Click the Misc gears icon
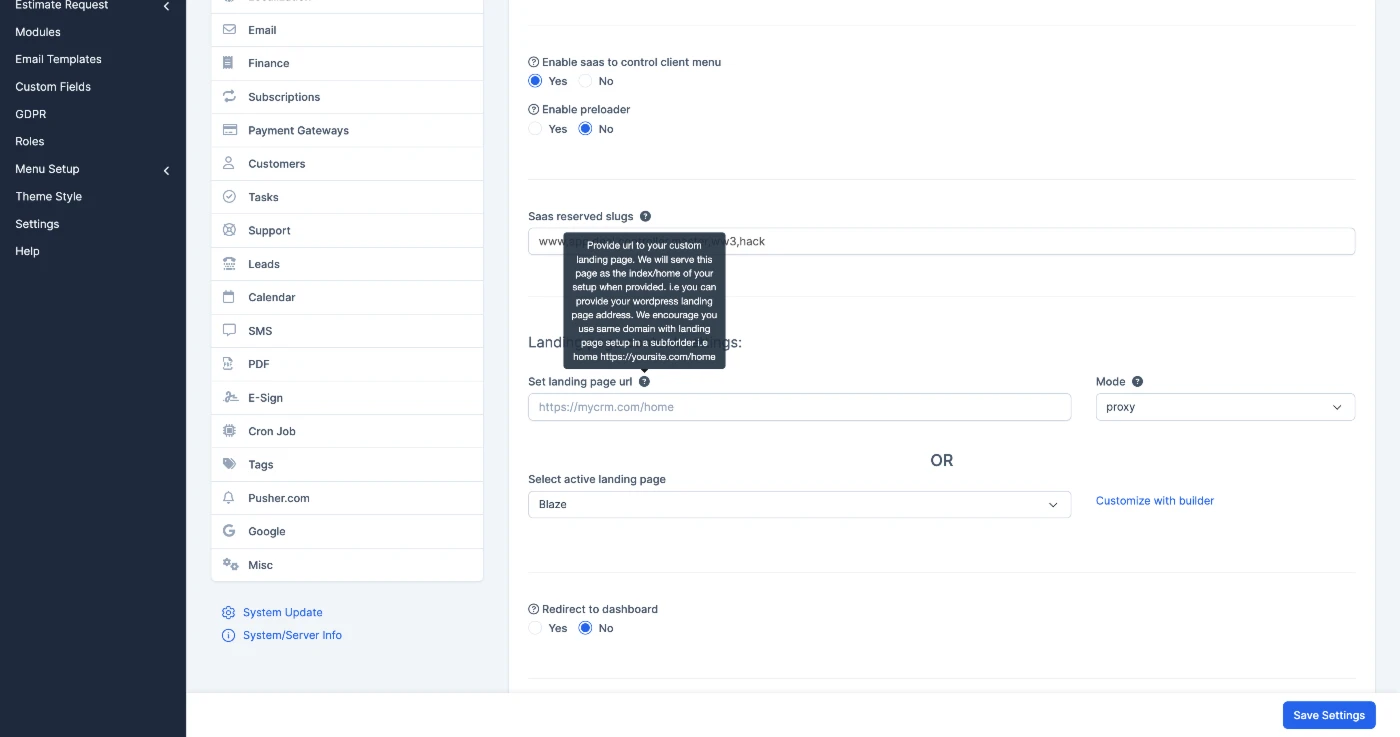Image resolution: width=1400 pixels, height=737 pixels. coord(230,565)
